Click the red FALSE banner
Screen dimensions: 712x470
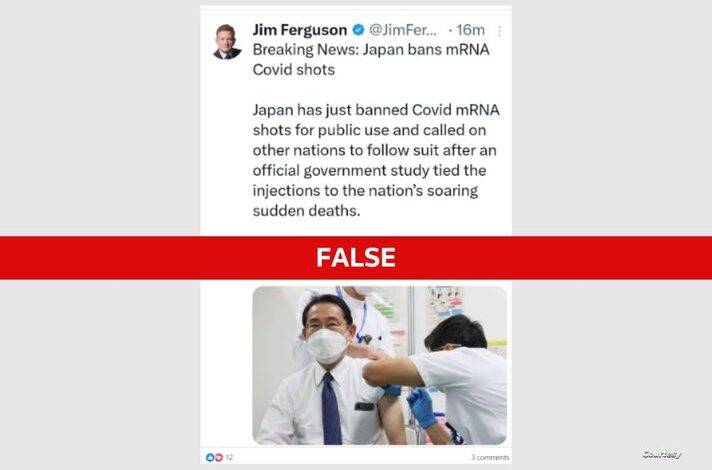tap(356, 257)
